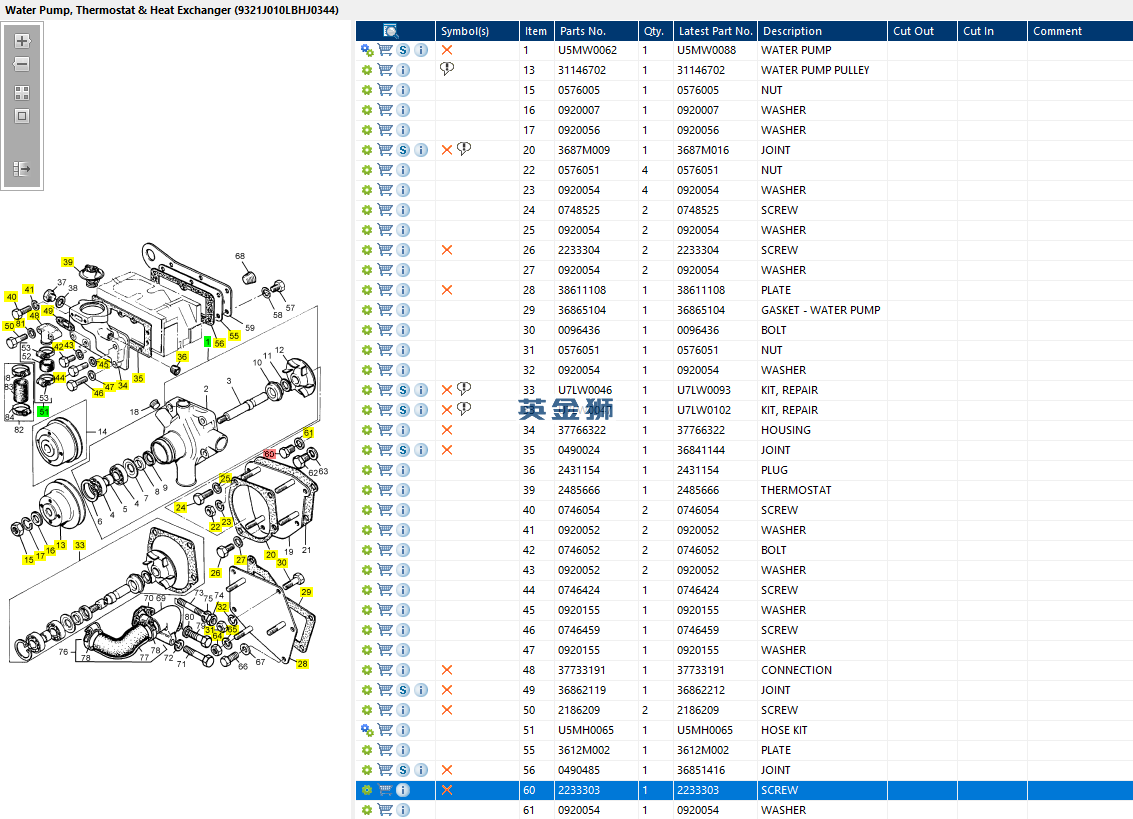Click the note symbol on WATER PUMP PULLEY row

tap(447, 69)
